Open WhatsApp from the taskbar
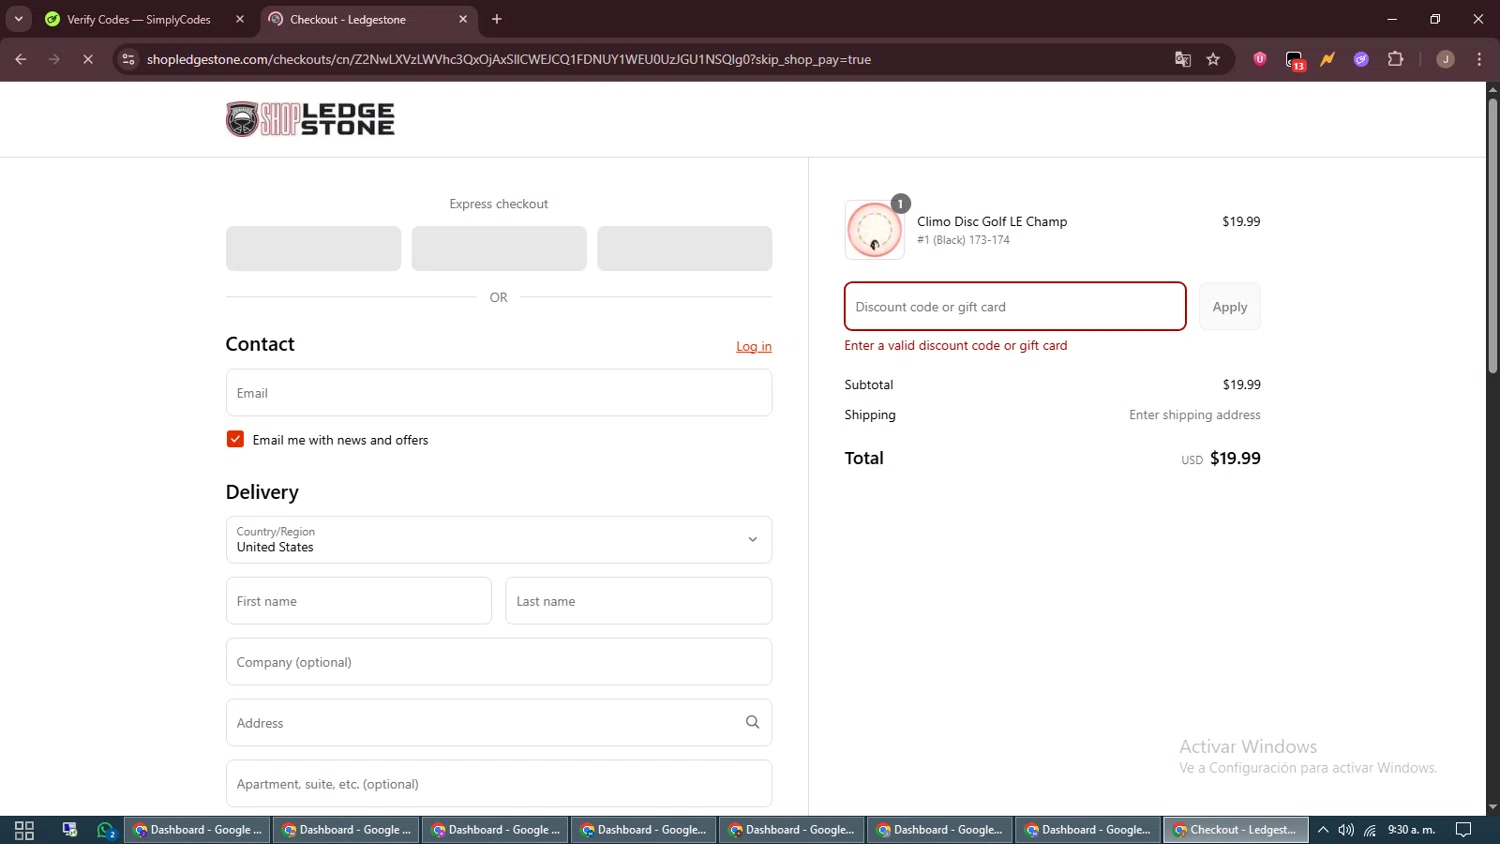Screen dimensions: 1500x844 (106, 830)
